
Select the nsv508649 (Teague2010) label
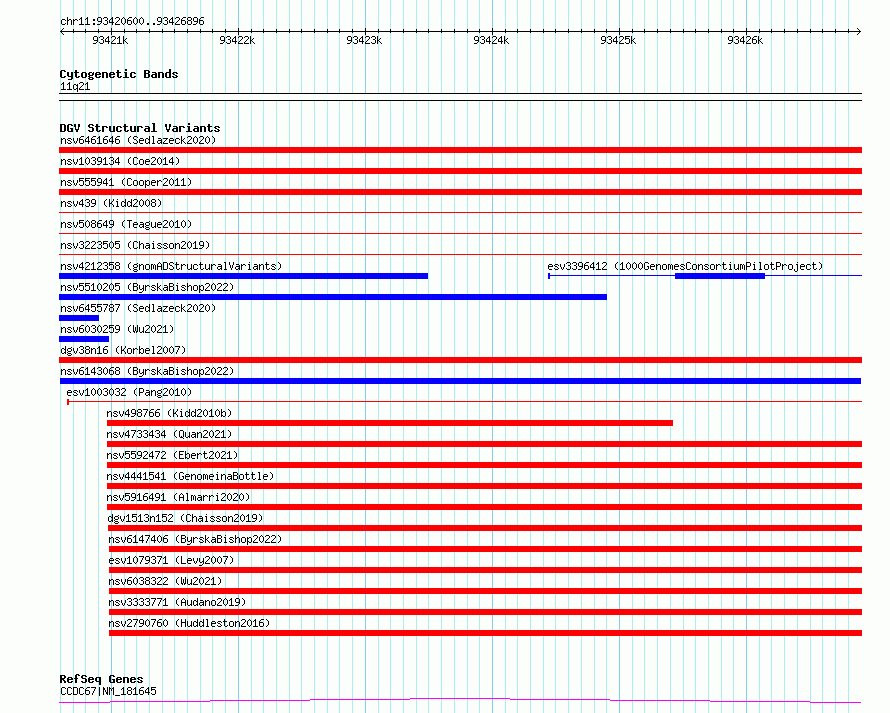(x=126, y=224)
